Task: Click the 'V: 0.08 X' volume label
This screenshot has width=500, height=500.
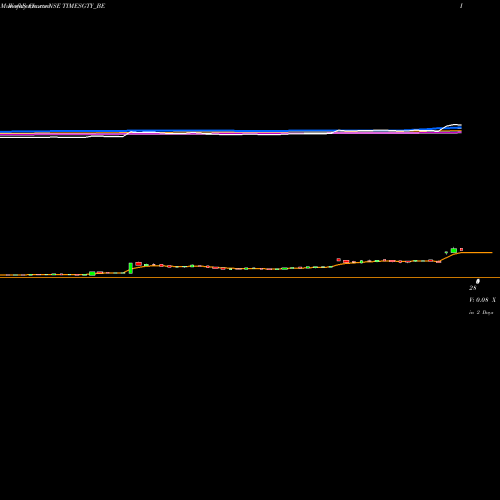Action: pos(482,300)
